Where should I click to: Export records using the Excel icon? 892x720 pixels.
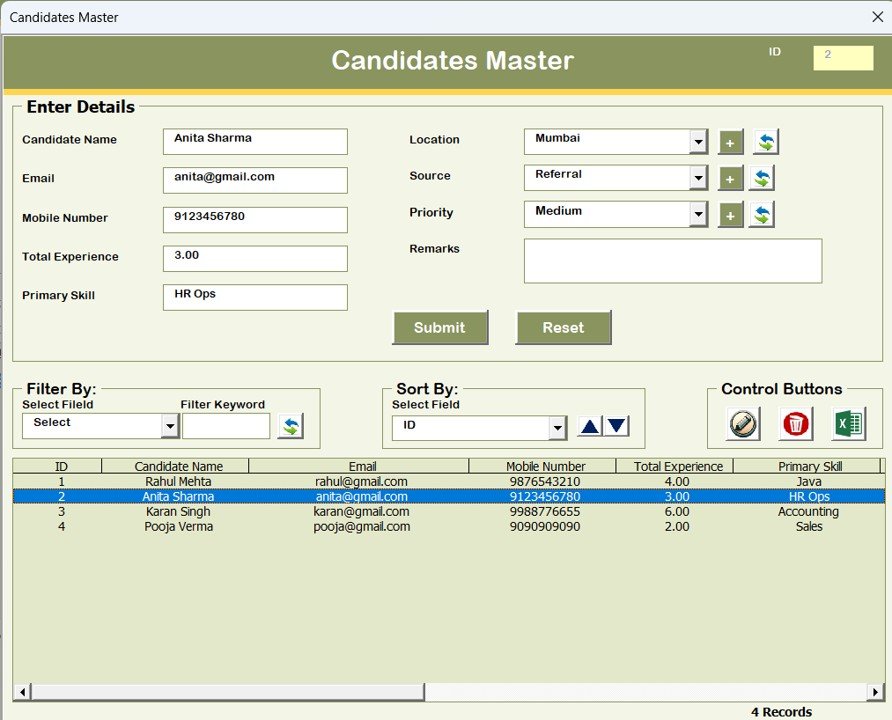(846, 424)
